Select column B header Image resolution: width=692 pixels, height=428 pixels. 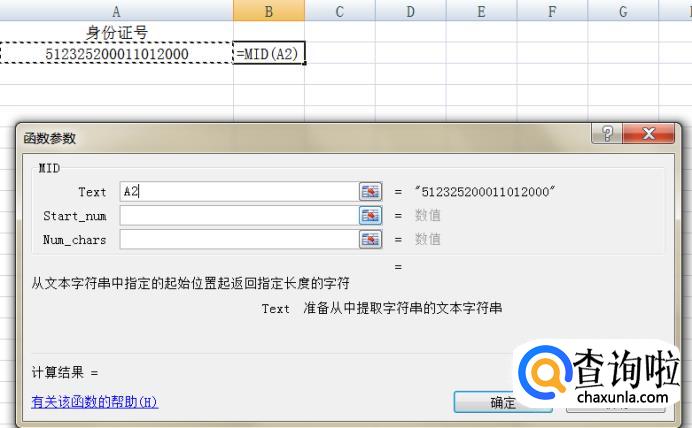coord(269,11)
